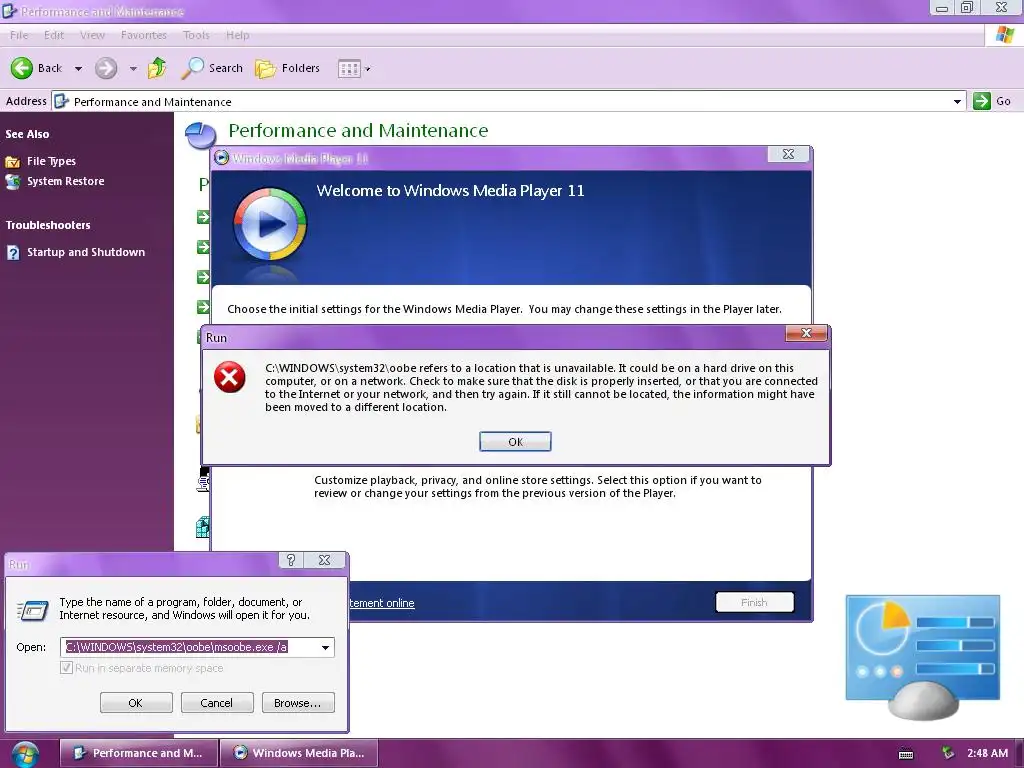The height and width of the screenshot is (768, 1024).
Task: Click the Run dialog Open text box
Action: tap(188, 647)
